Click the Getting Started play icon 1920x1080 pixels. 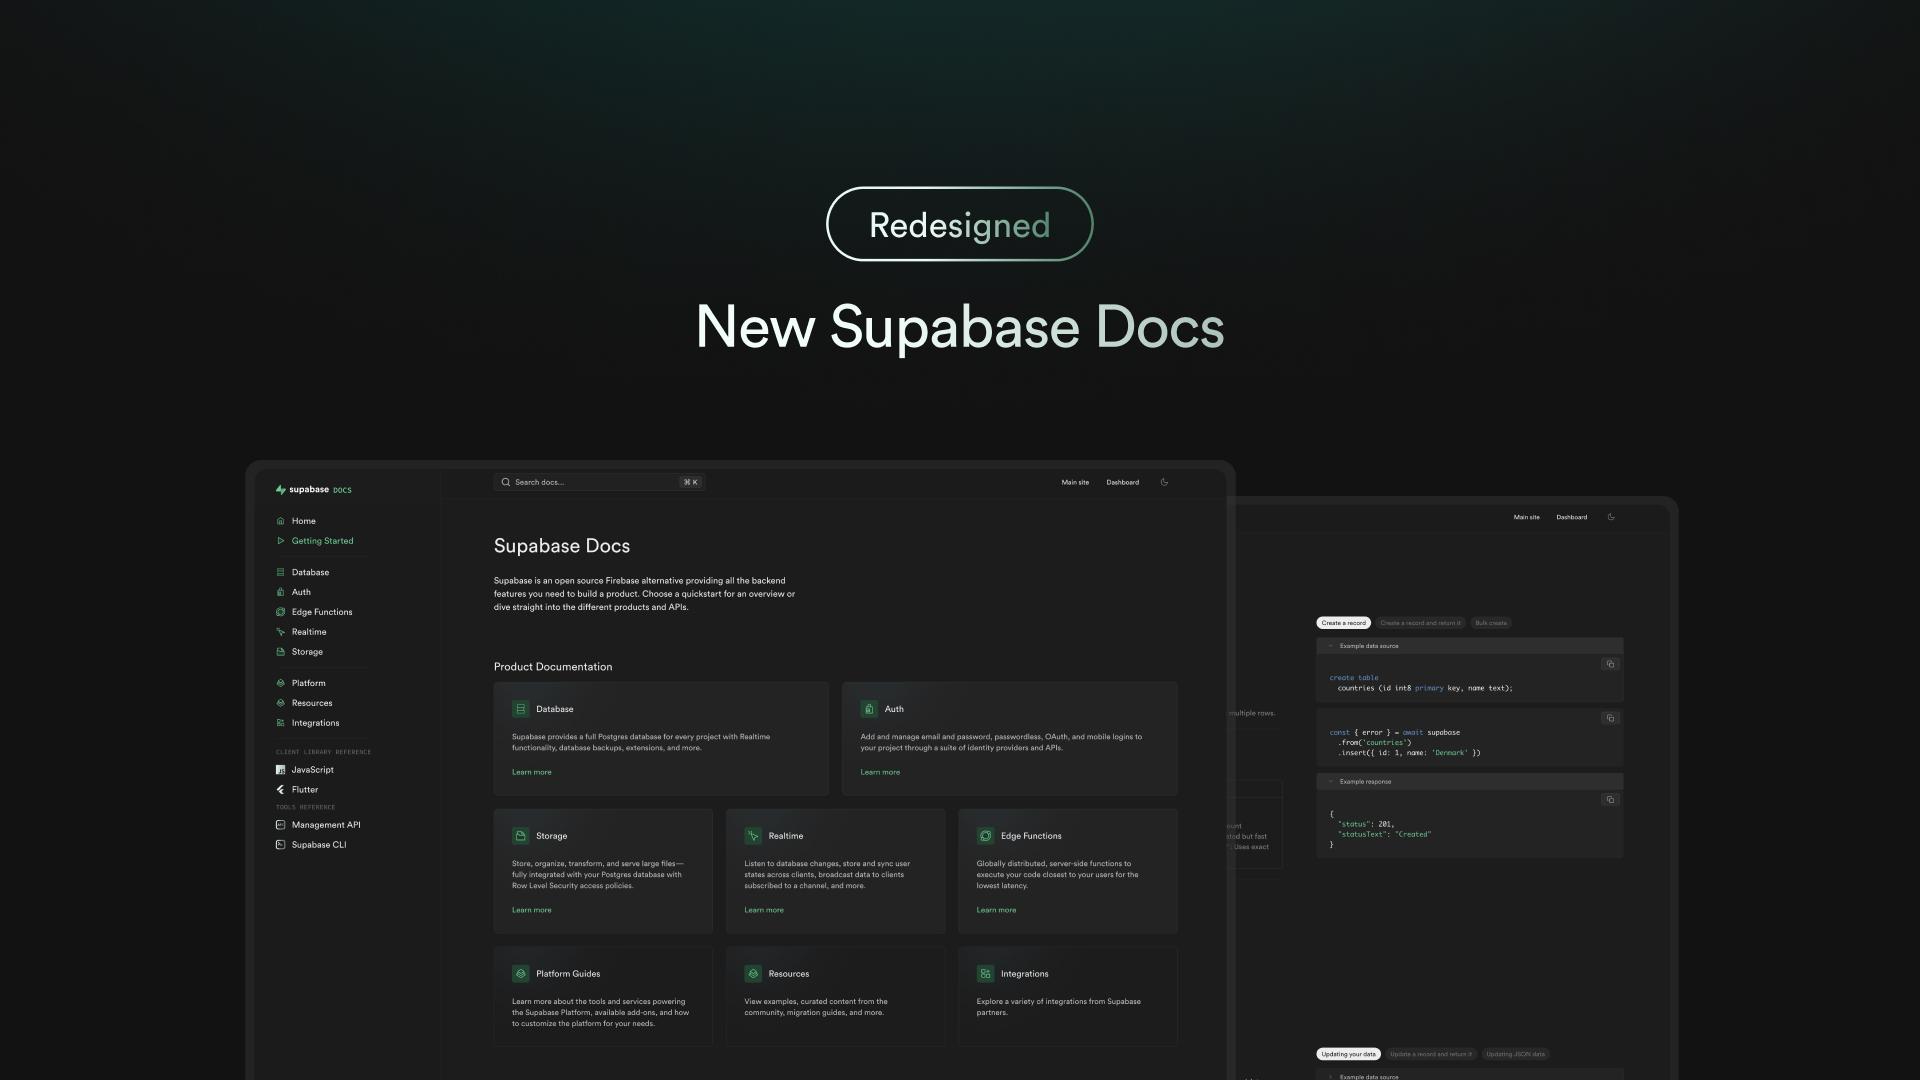(280, 541)
